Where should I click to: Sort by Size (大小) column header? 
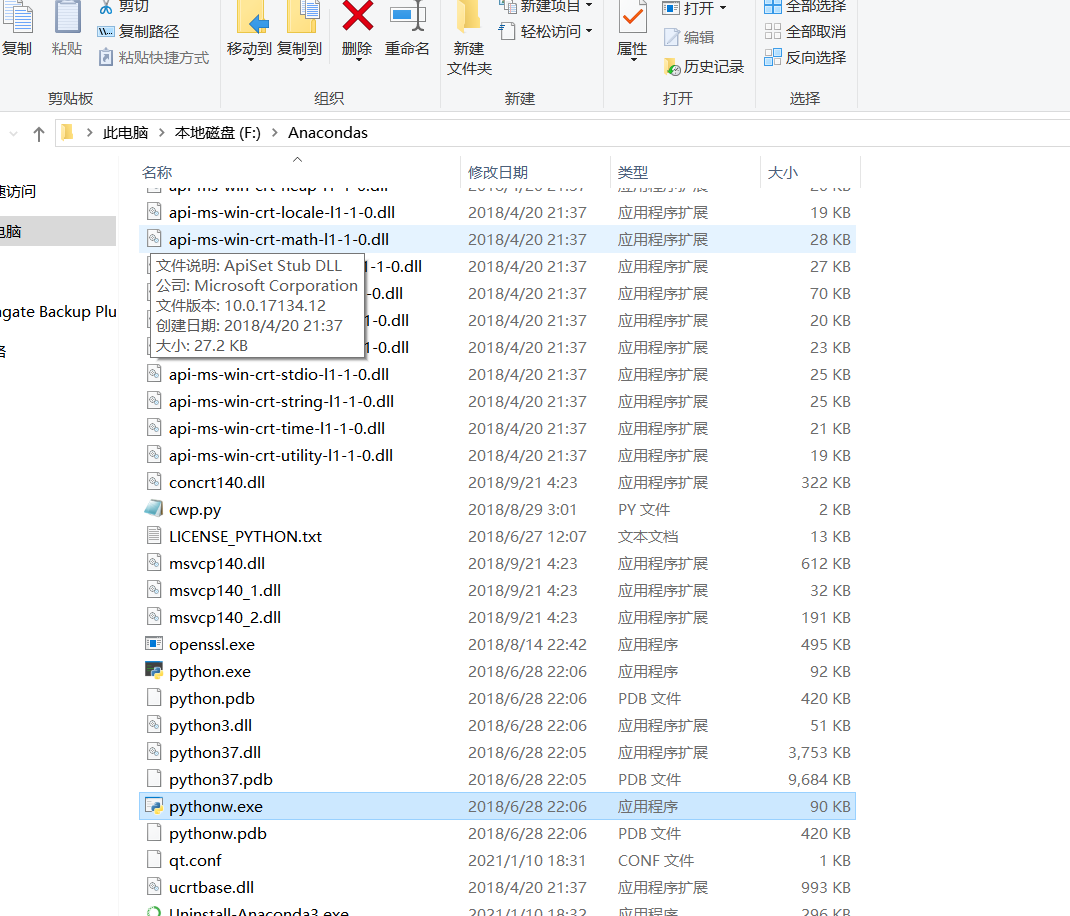pyautogui.click(x=783, y=173)
